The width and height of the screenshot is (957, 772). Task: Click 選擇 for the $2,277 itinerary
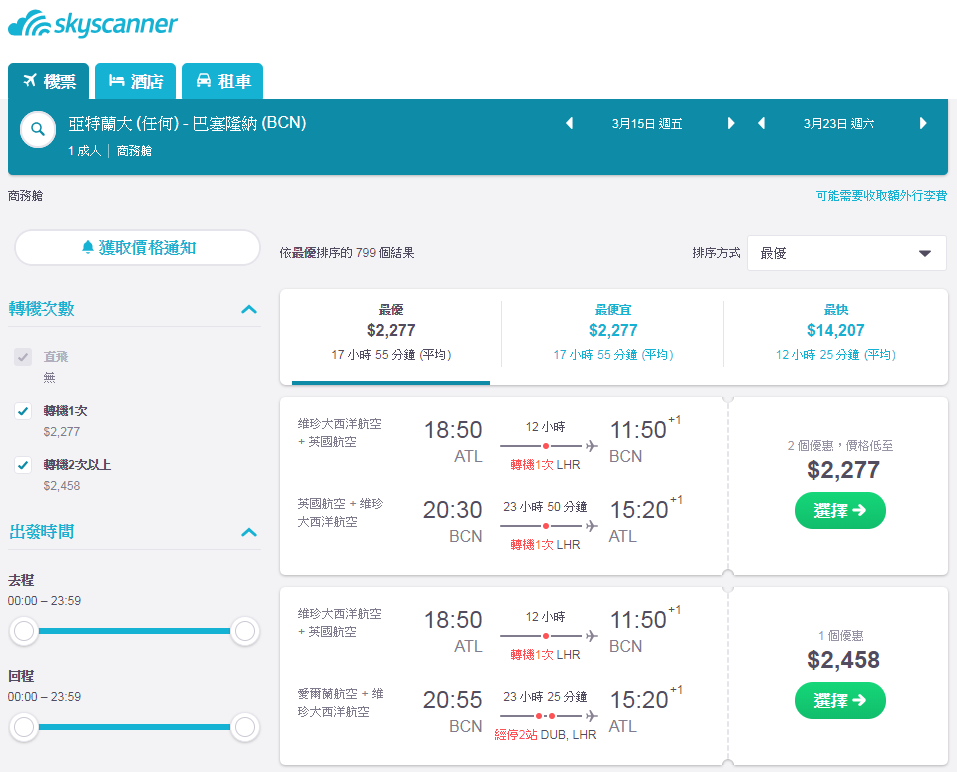[x=840, y=510]
